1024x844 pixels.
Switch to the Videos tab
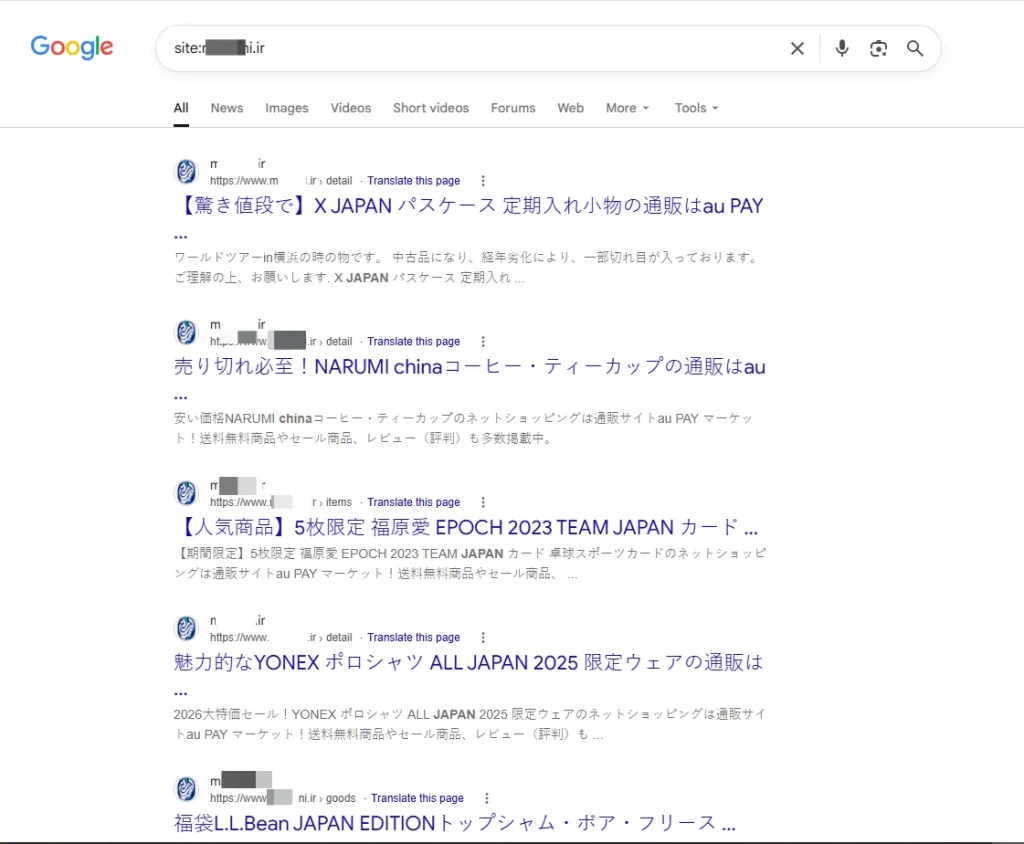point(351,108)
